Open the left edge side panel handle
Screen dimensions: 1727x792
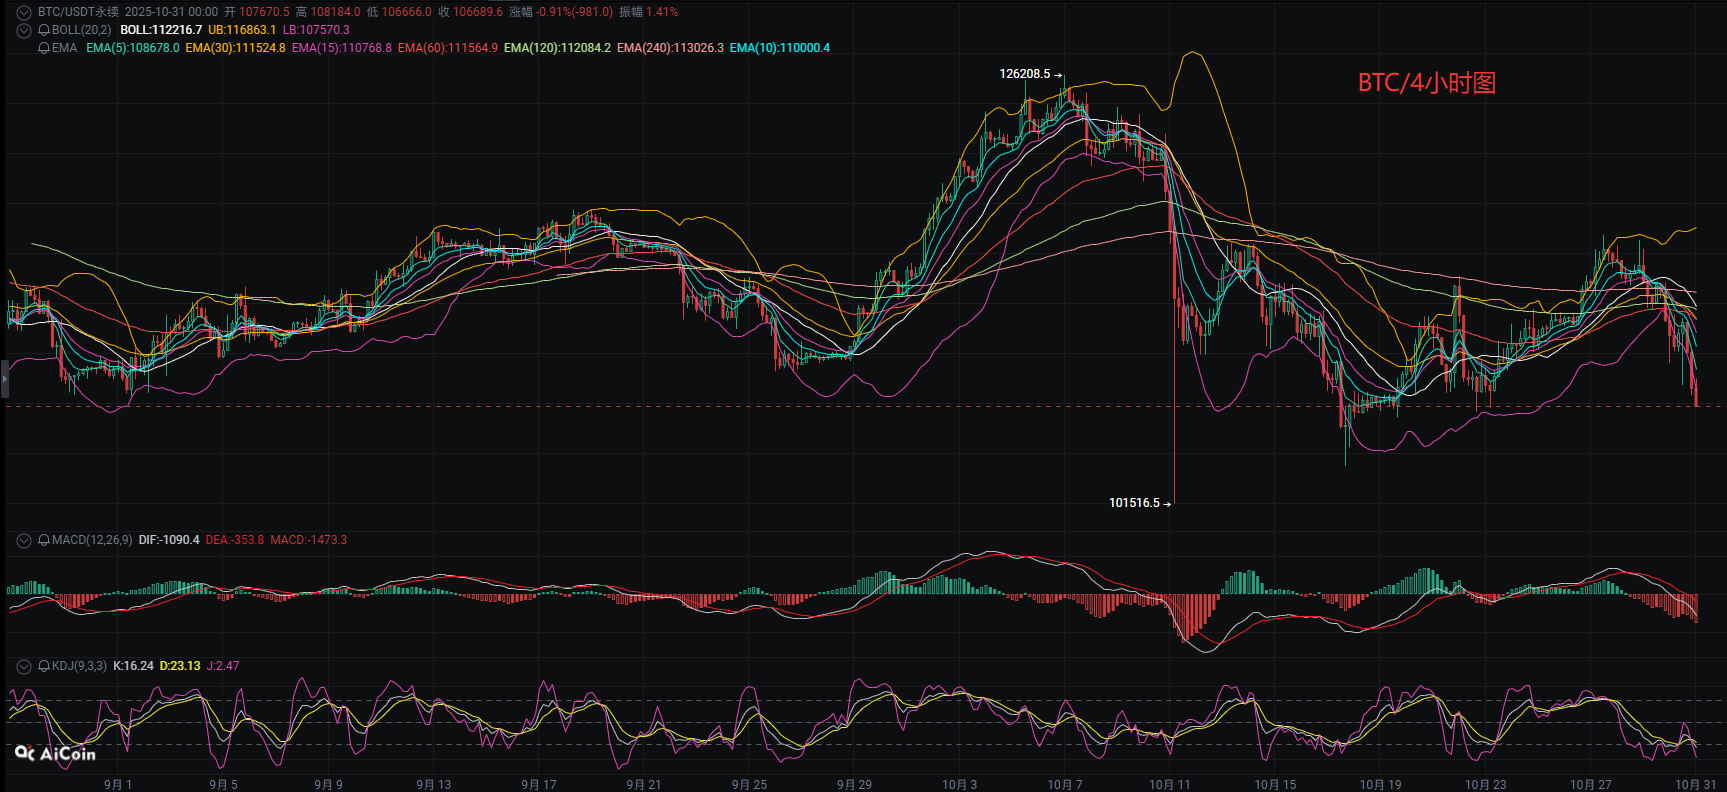point(4,380)
